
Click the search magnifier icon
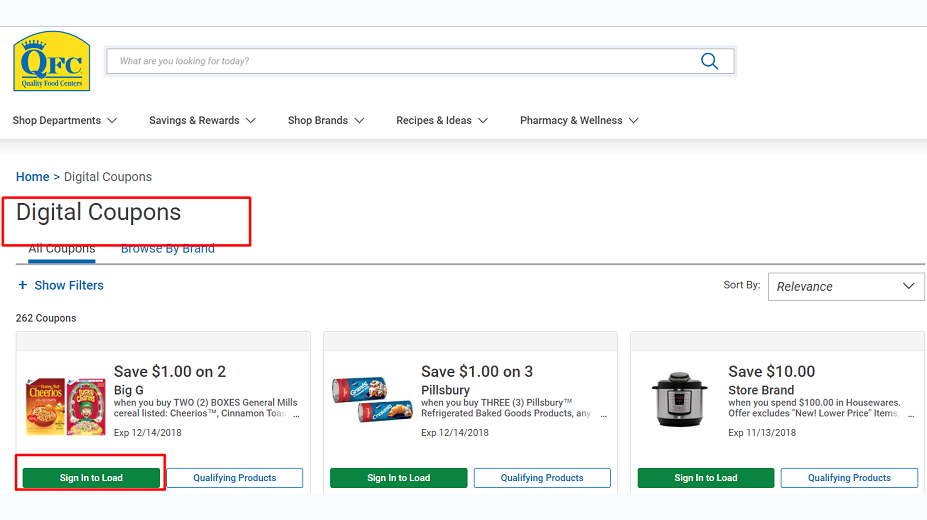pos(709,61)
